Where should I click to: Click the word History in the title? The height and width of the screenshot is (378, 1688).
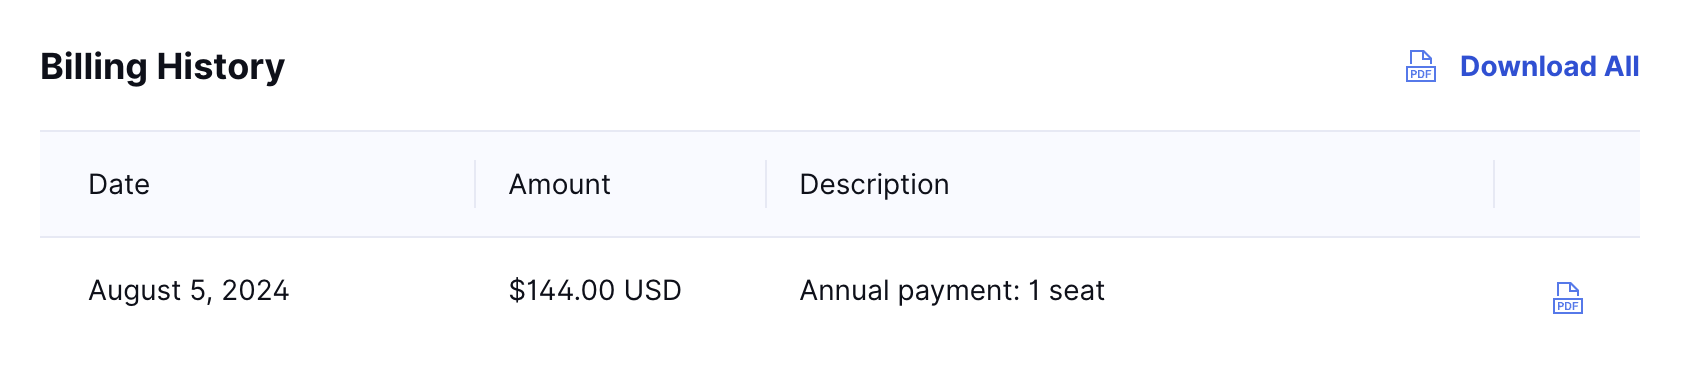pyautogui.click(x=221, y=66)
